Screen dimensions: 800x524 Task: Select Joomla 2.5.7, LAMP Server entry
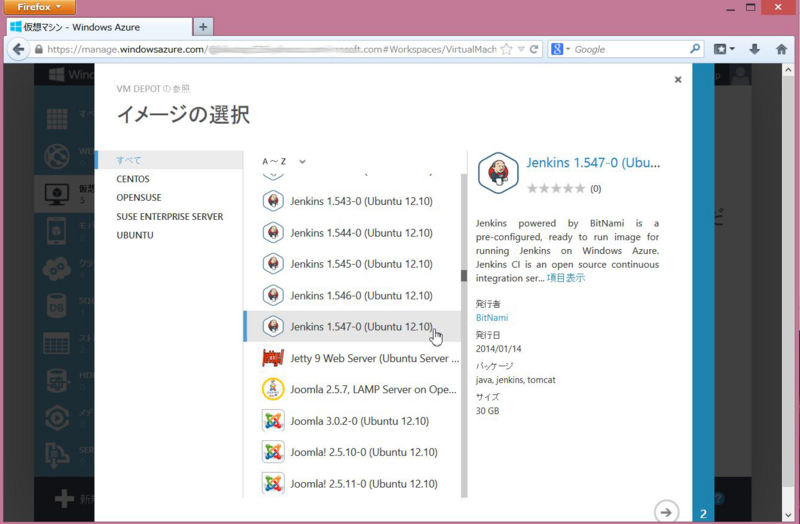pyautogui.click(x=352, y=389)
